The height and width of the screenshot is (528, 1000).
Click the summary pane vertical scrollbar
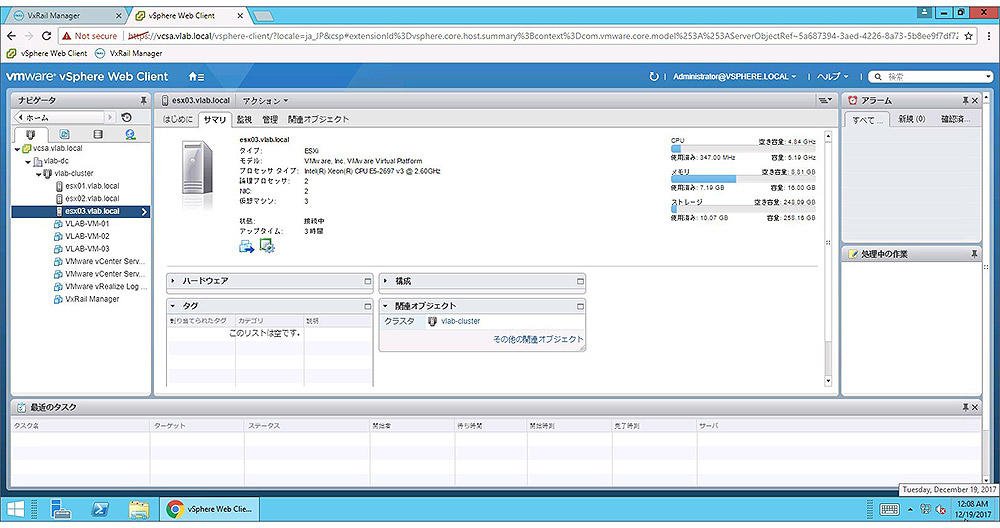828,258
